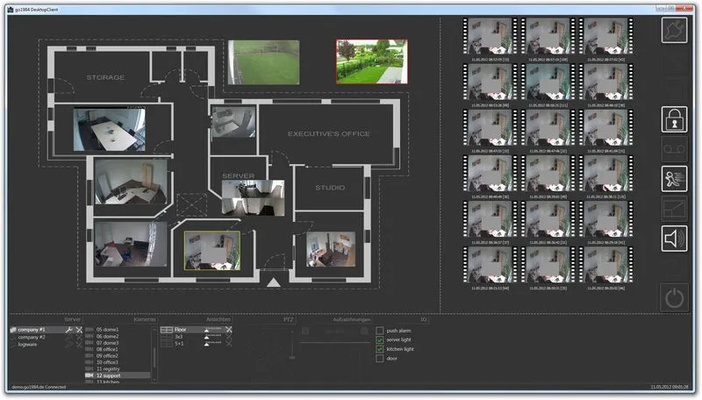
Task: Click the wrench icon beside company #1
Action: 68,329
